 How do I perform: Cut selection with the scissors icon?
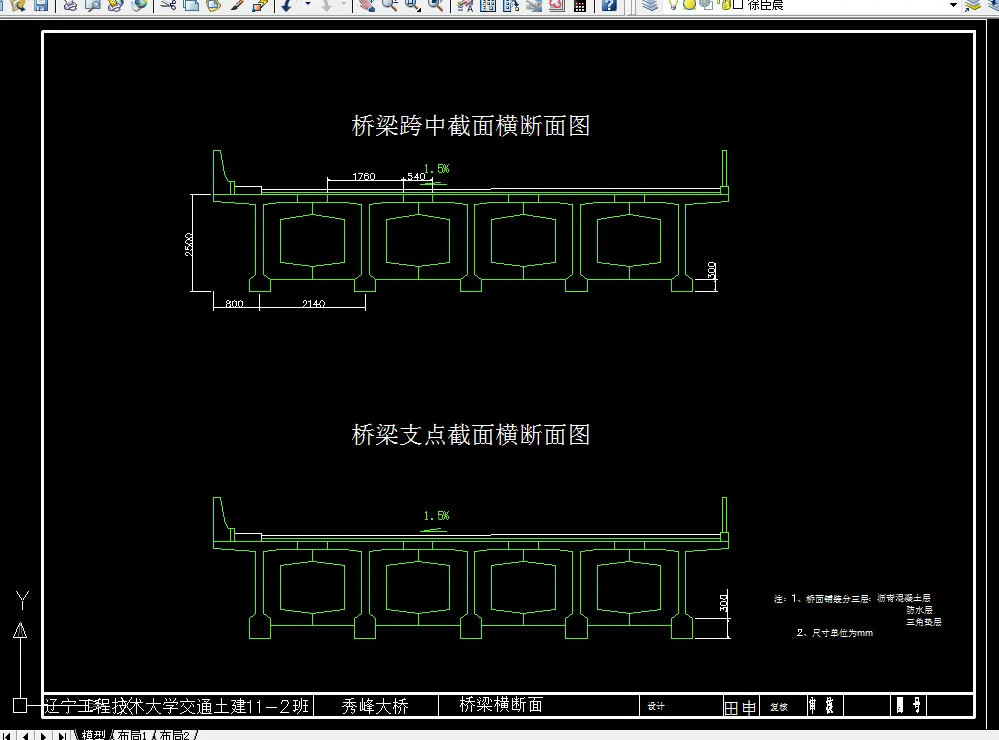(168, 5)
